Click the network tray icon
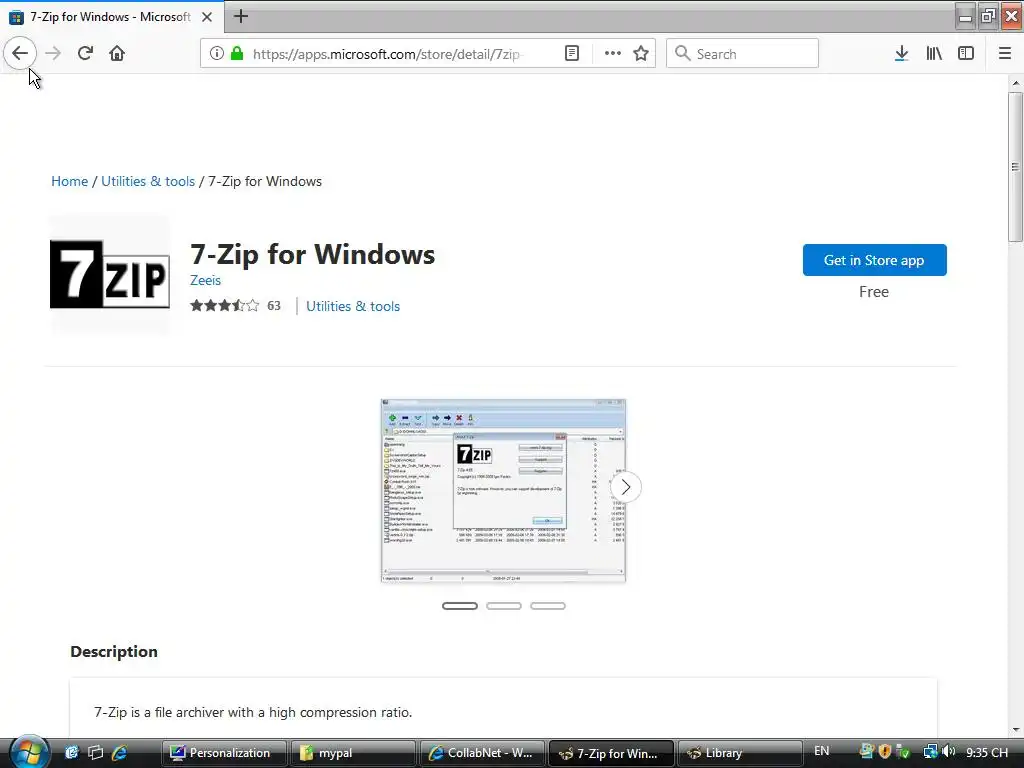 tap(930, 752)
